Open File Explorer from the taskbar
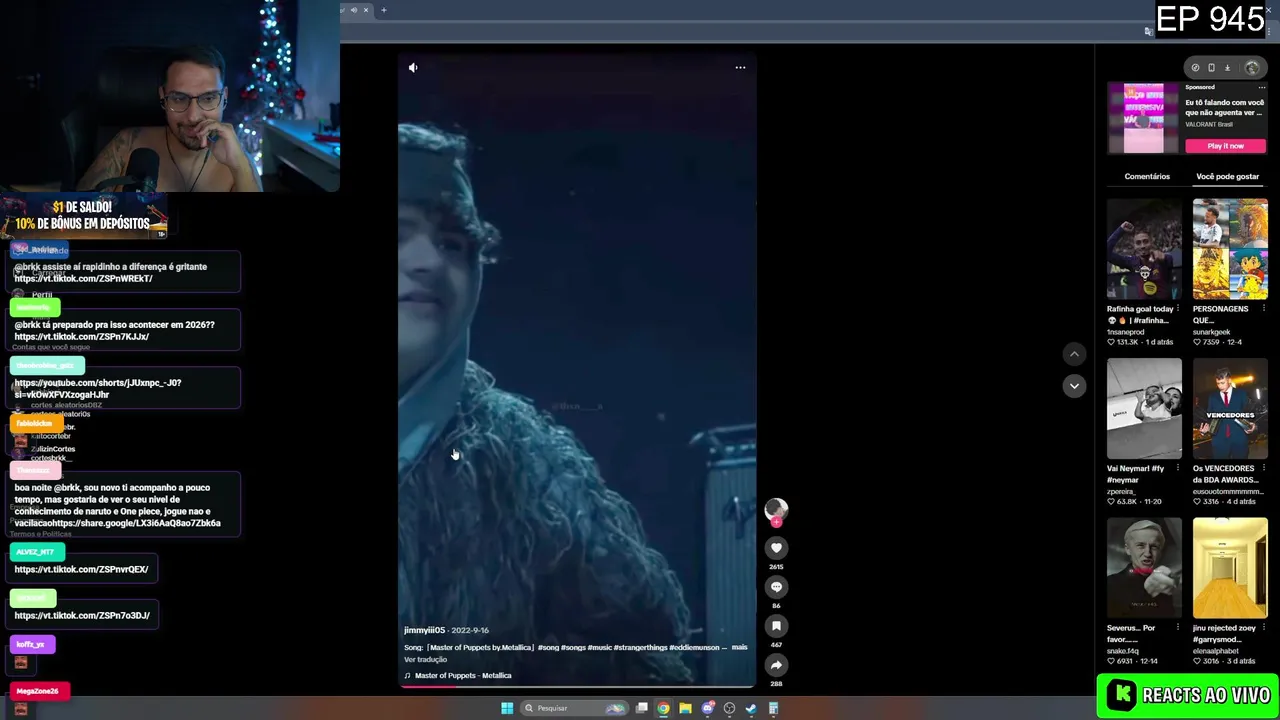 (685, 708)
